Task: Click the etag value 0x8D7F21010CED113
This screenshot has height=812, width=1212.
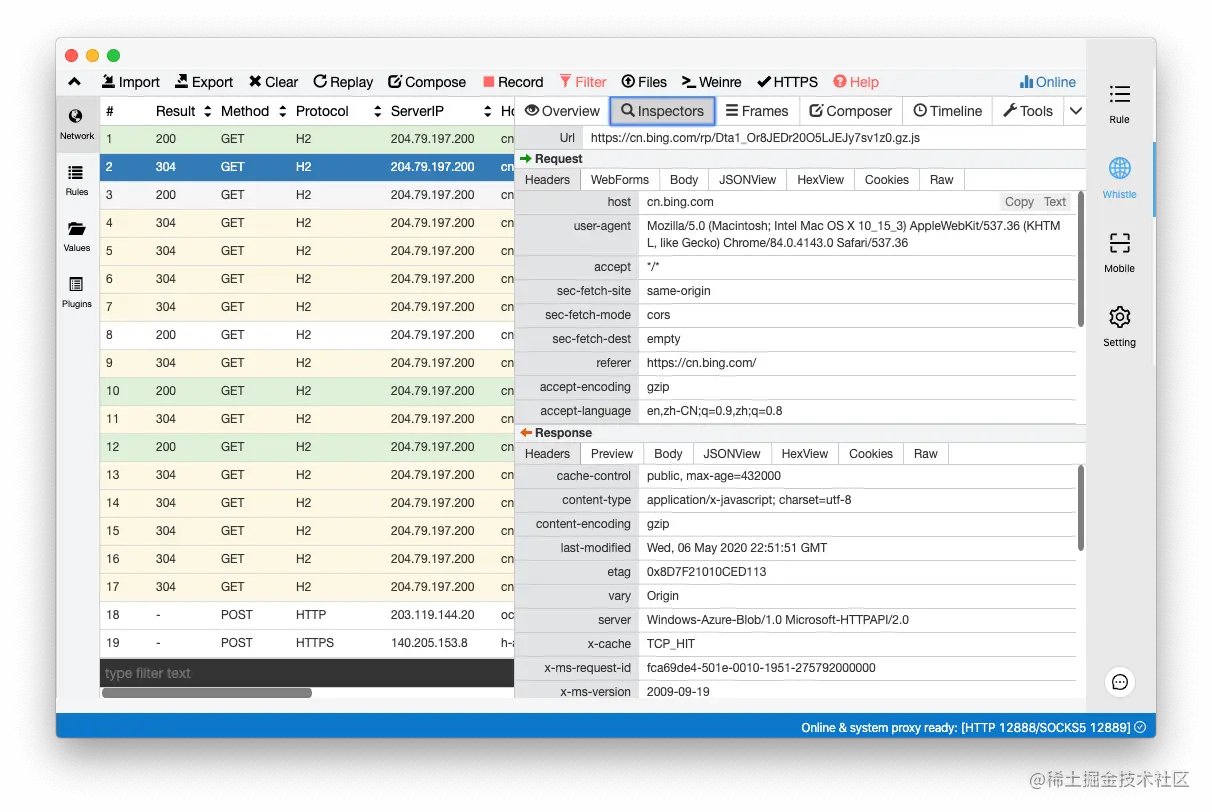Action: click(x=706, y=572)
